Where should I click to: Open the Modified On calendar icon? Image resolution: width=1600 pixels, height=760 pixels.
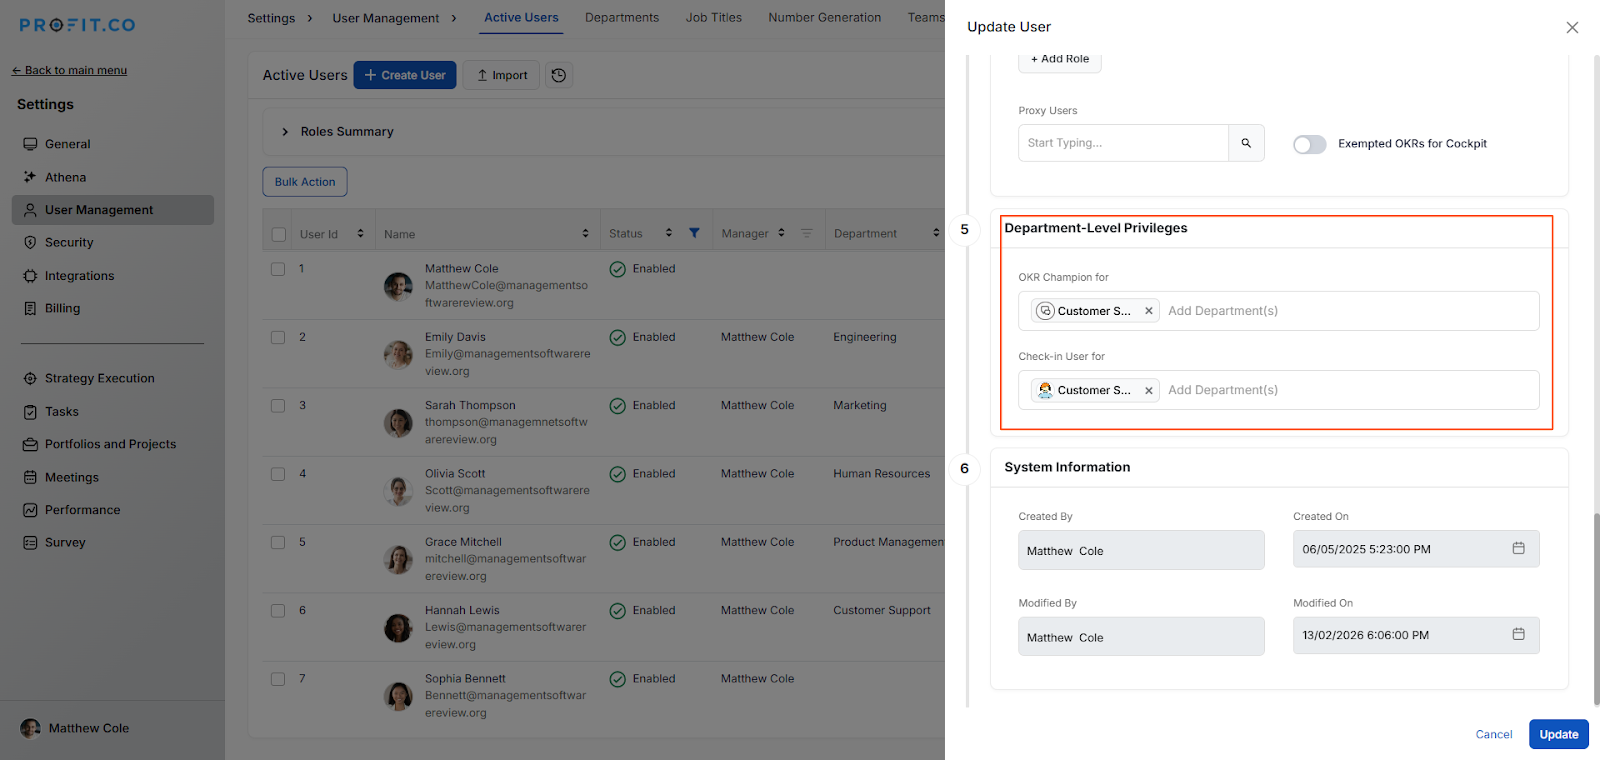(1518, 634)
